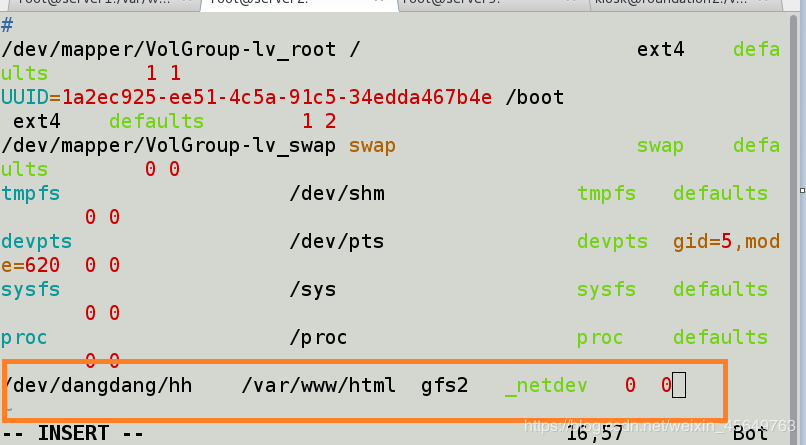806x445 pixels.
Task: Click the _netdev mount option
Action: coord(546,386)
